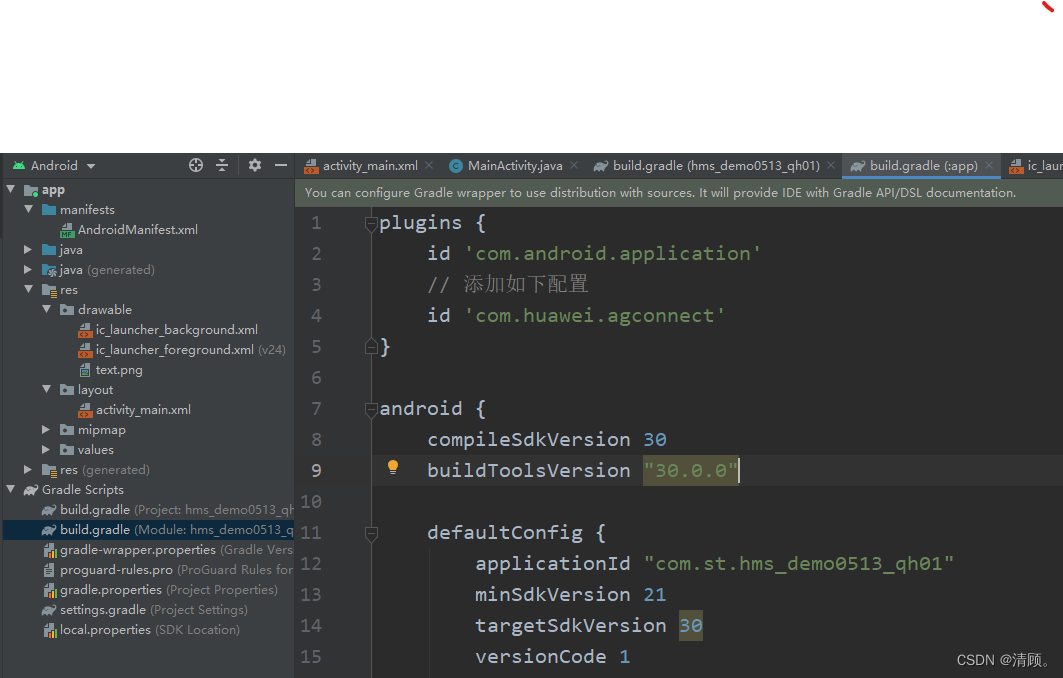Image resolution: width=1063 pixels, height=678 pixels.
Task: Select build.gradle (Module) in Gradle Scripts
Action: pyautogui.click(x=148, y=530)
